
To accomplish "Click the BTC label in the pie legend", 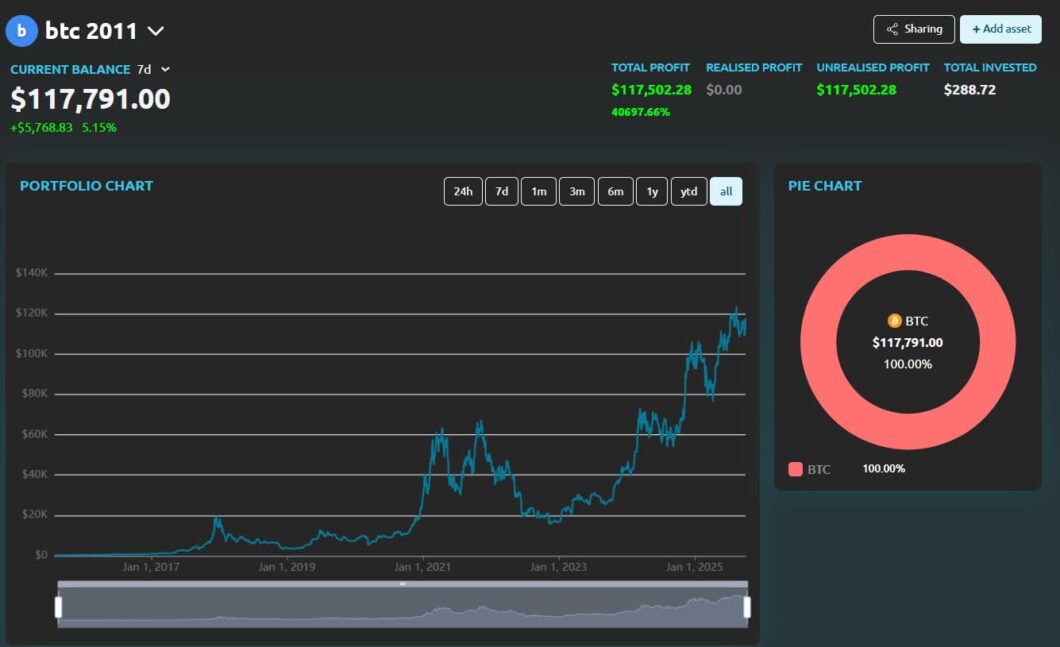I will click(x=819, y=469).
